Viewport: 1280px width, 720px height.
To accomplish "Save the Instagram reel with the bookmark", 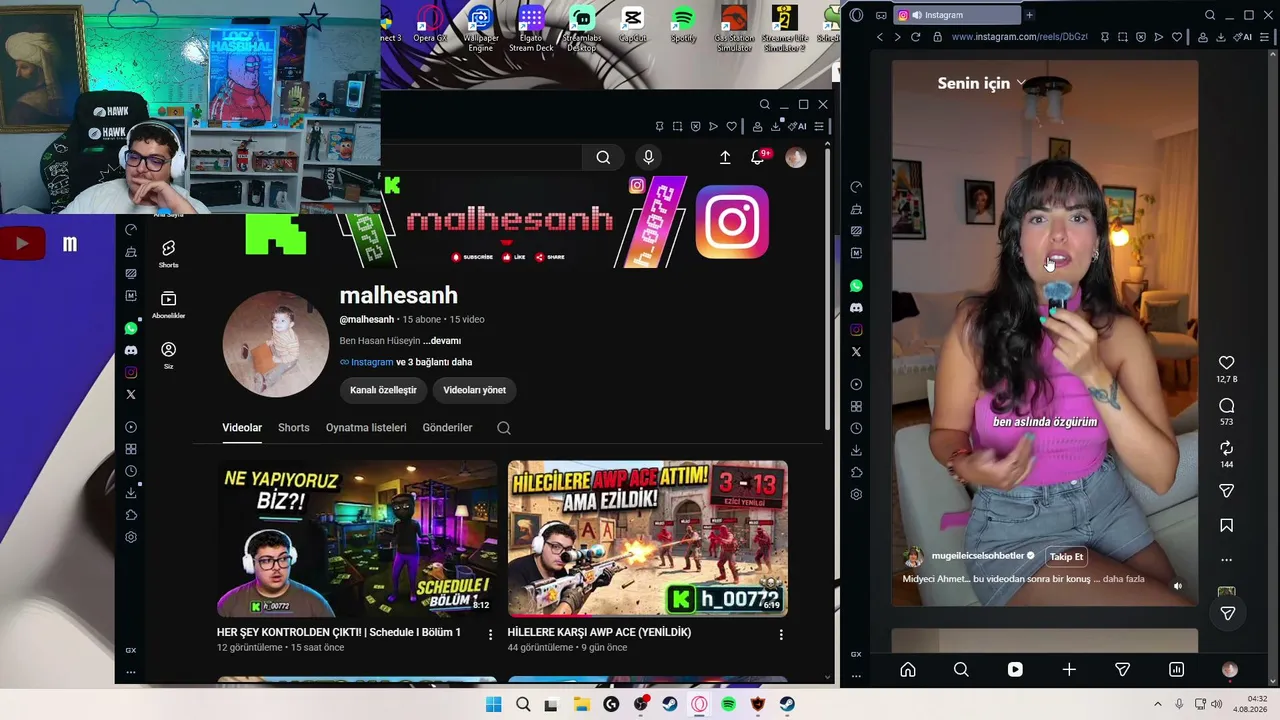I will (1227, 525).
